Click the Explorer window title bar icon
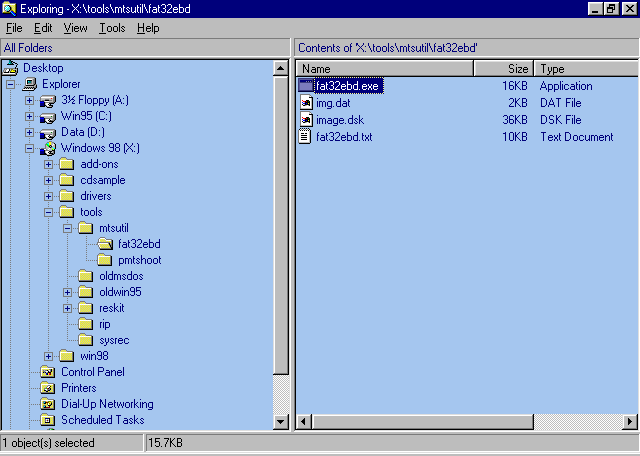Viewport: 640px width, 456px height. point(9,8)
